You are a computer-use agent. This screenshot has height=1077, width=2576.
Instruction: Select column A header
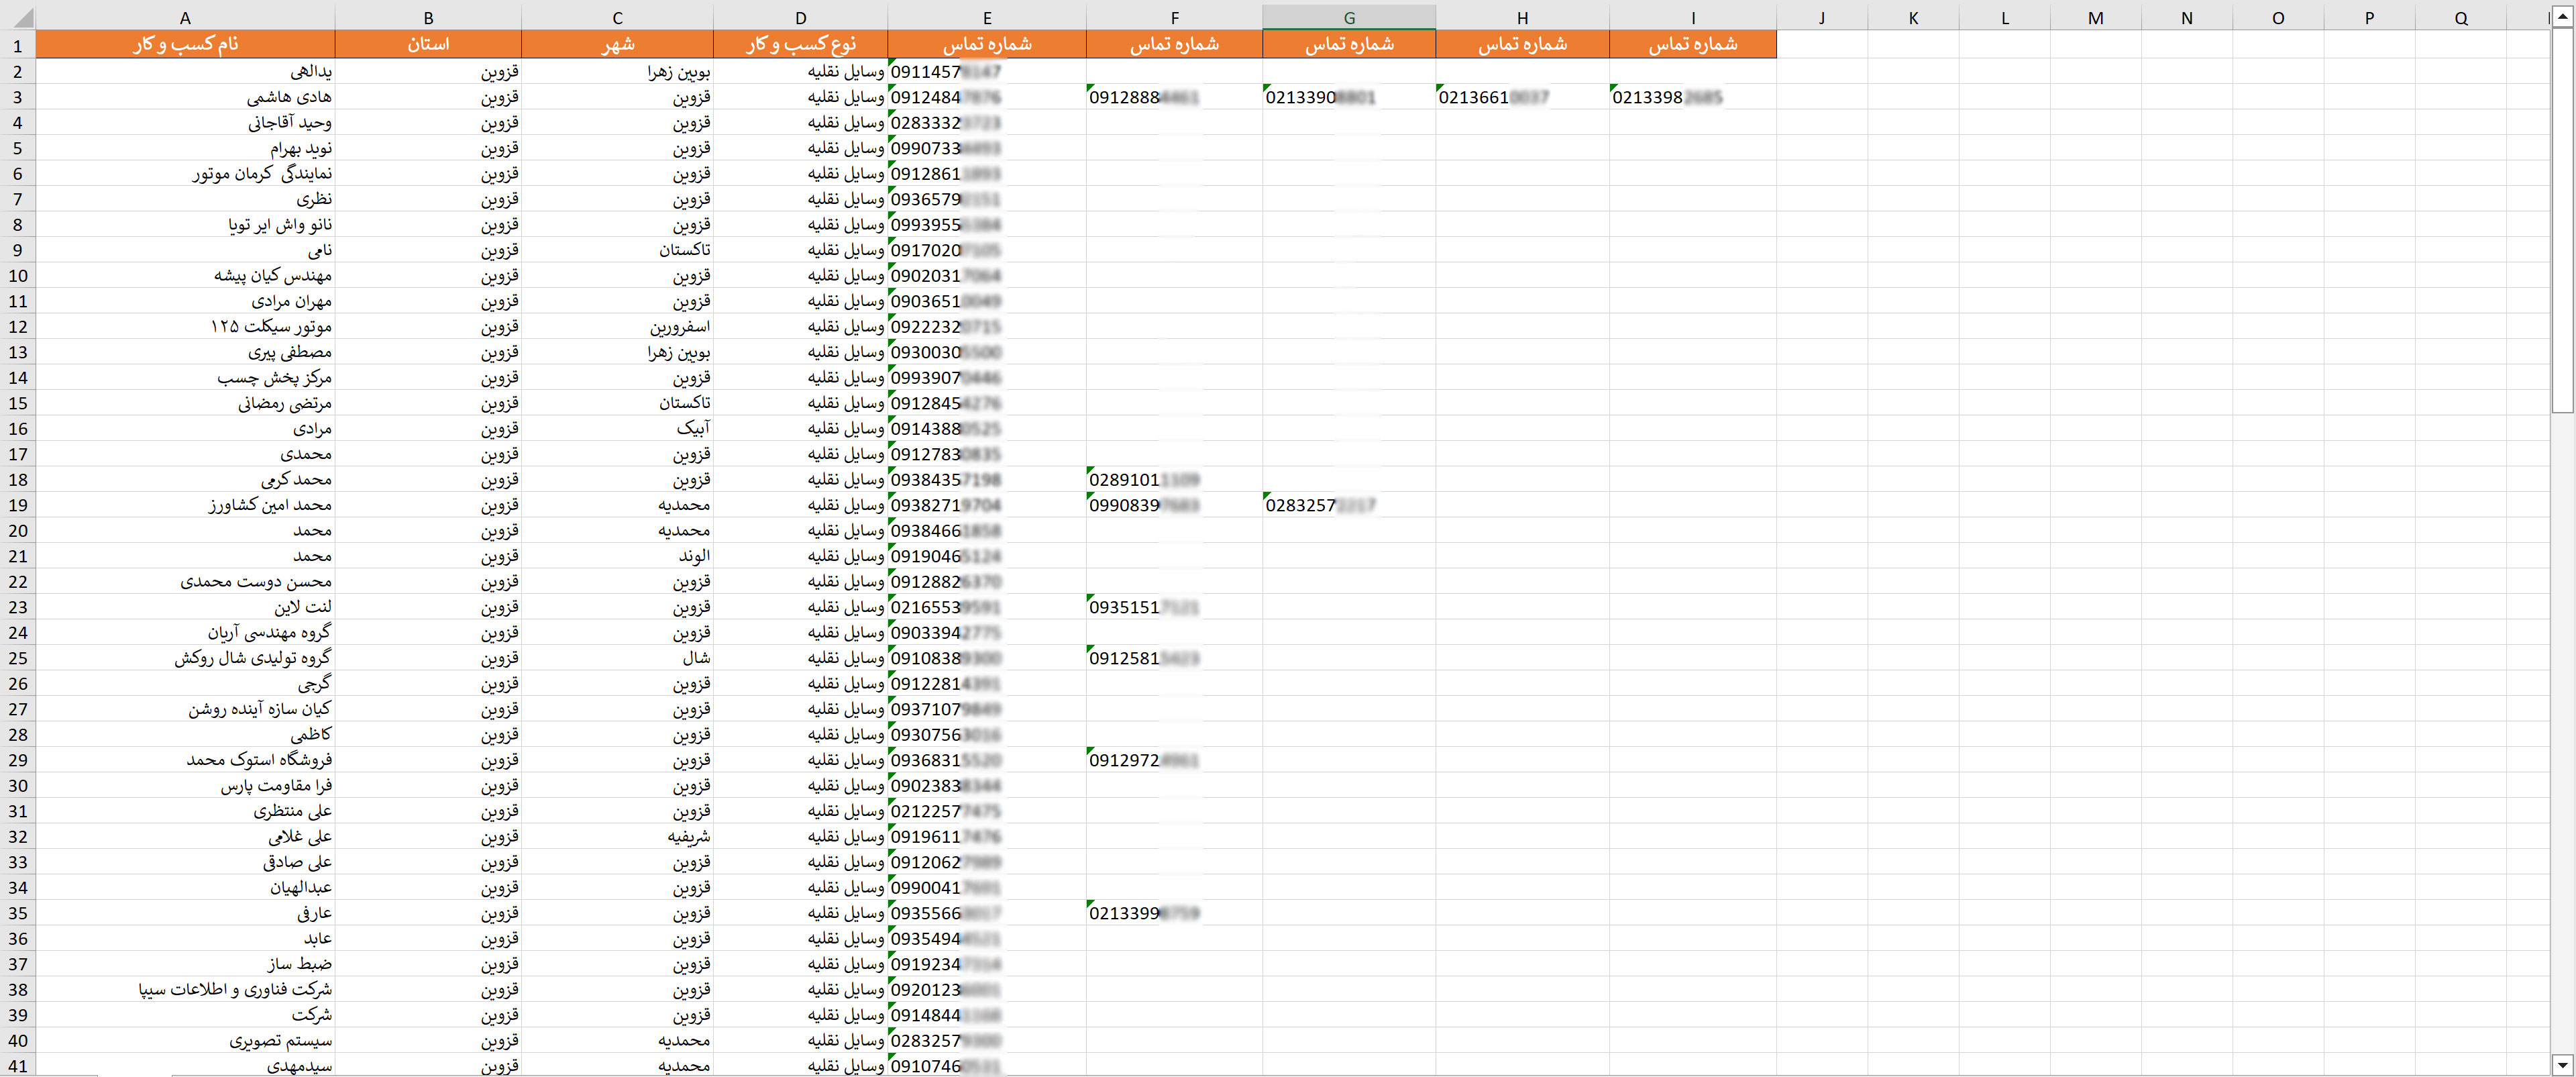click(185, 17)
